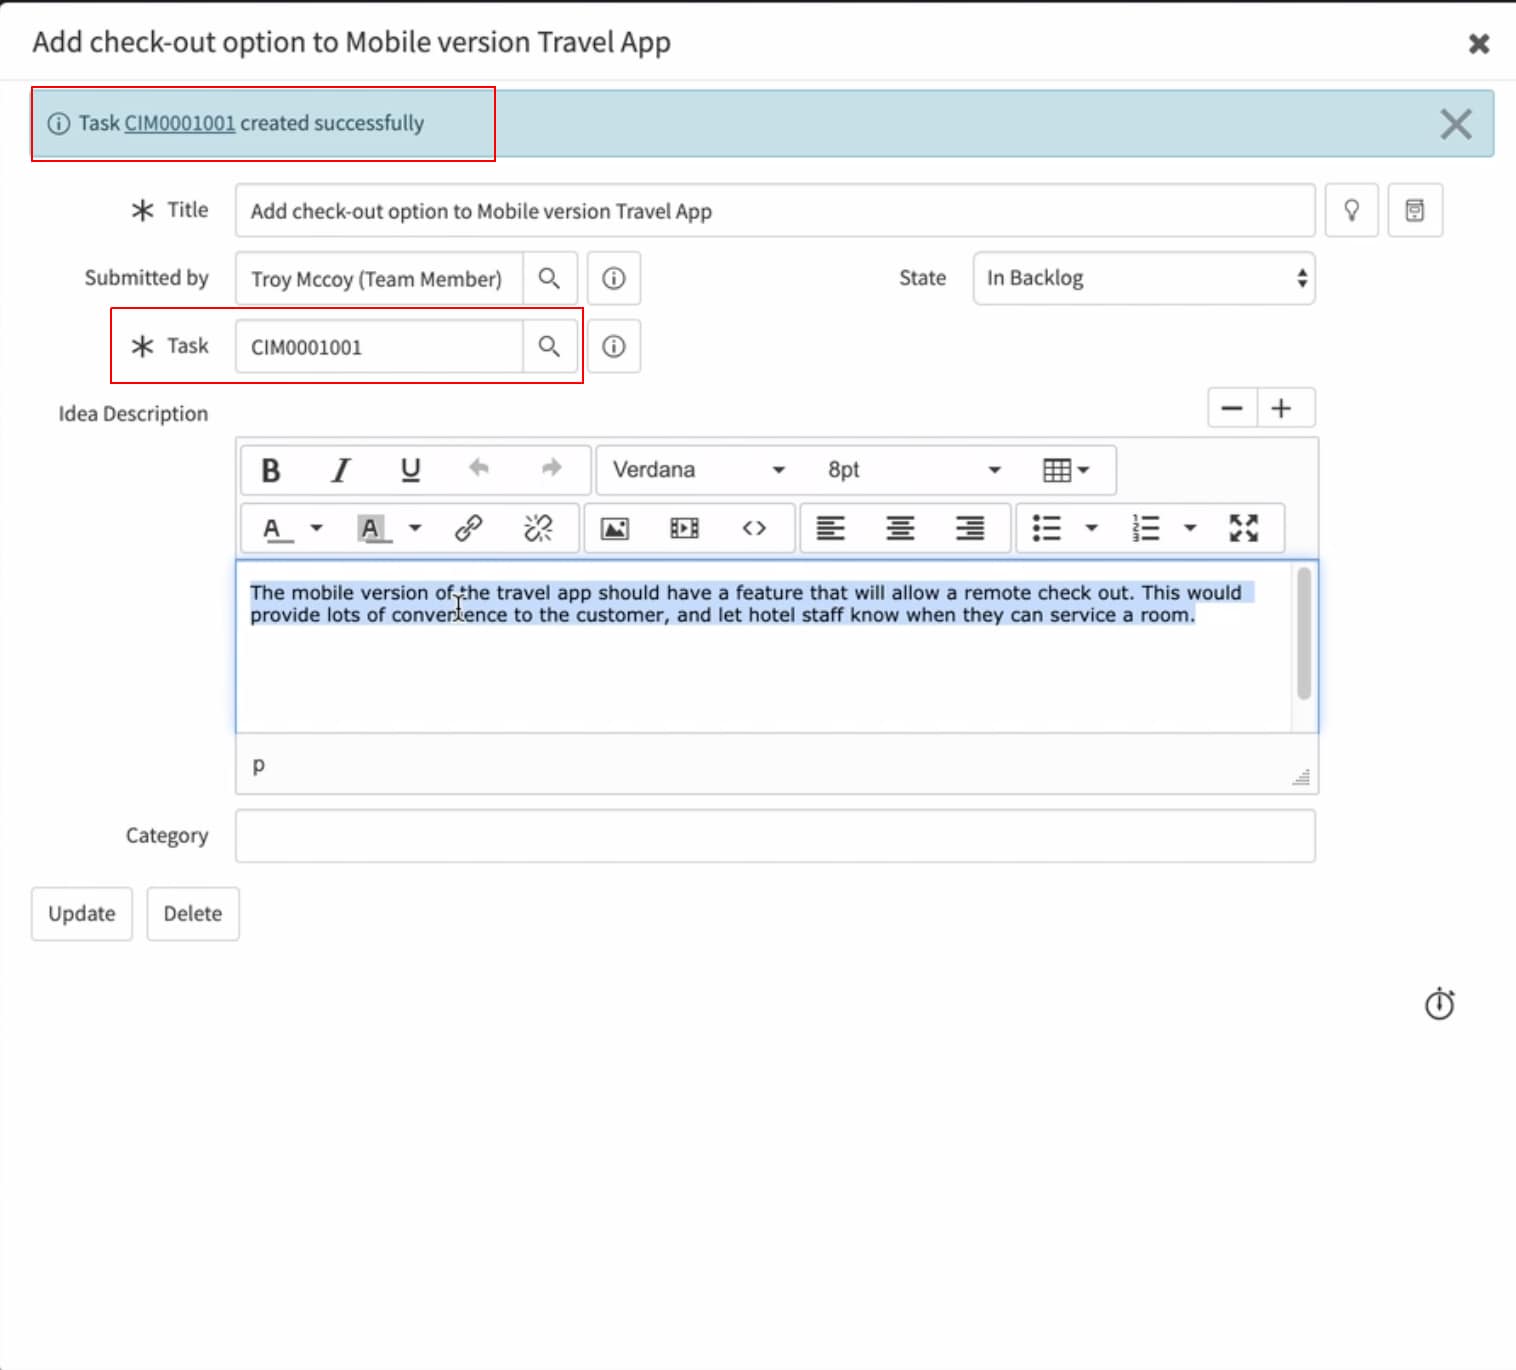Remove the hyperlink from selected text
The image size is (1516, 1370).
[x=539, y=528]
